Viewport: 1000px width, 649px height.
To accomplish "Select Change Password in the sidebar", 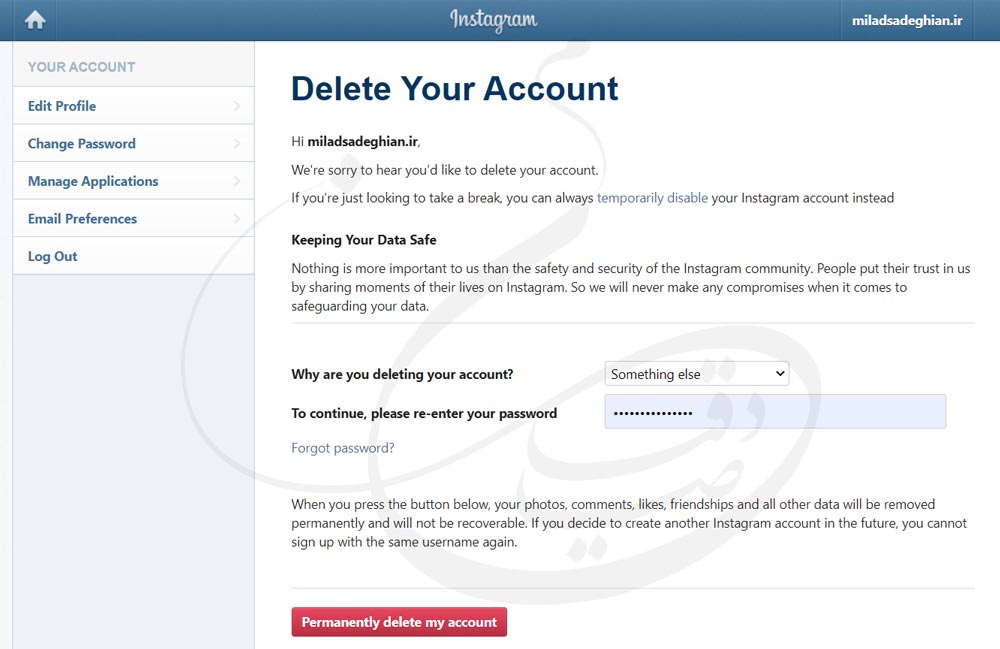I will (82, 144).
